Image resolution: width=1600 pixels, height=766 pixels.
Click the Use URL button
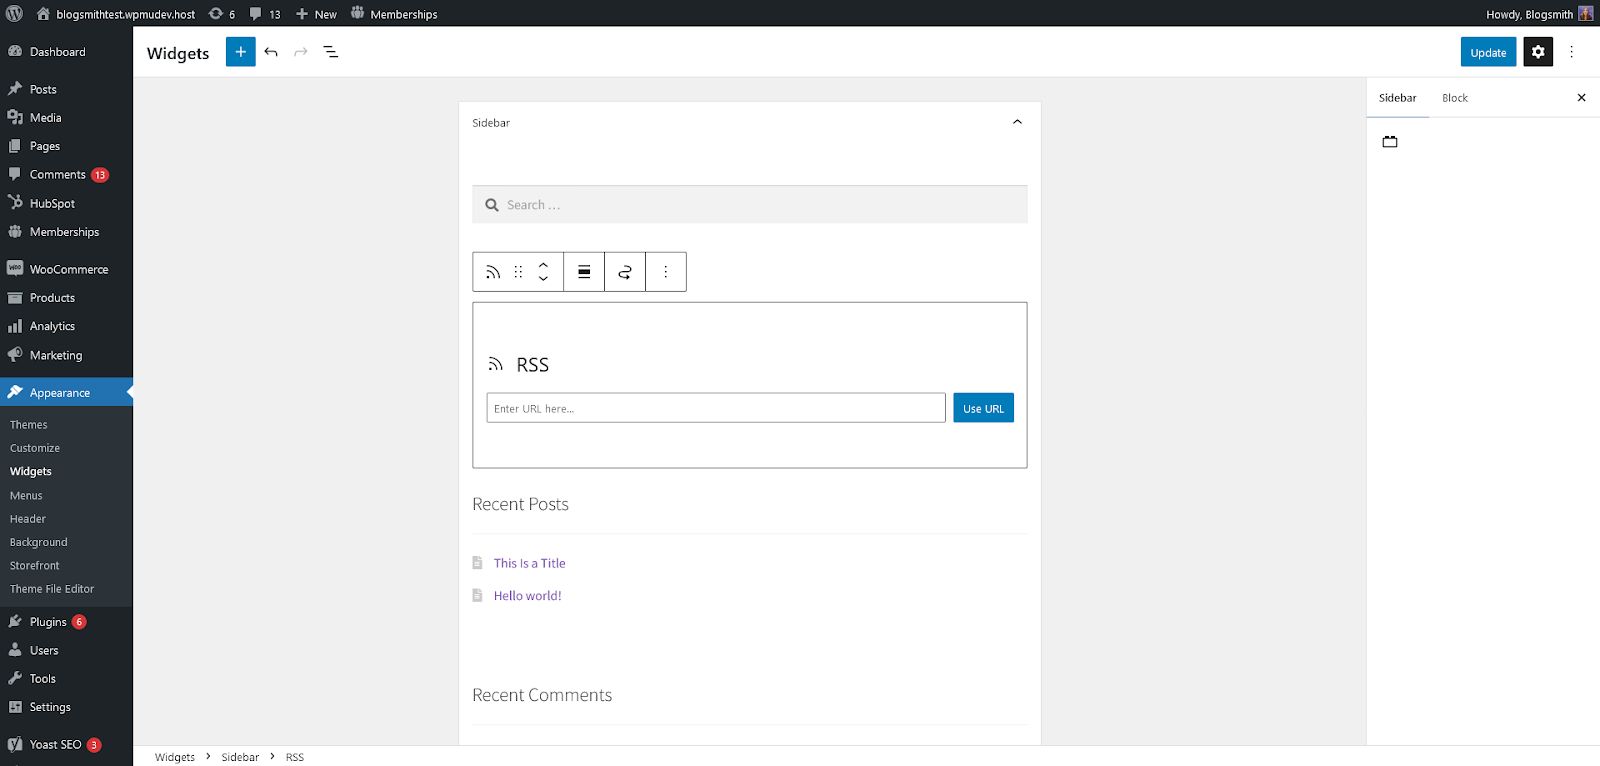pyautogui.click(x=983, y=408)
